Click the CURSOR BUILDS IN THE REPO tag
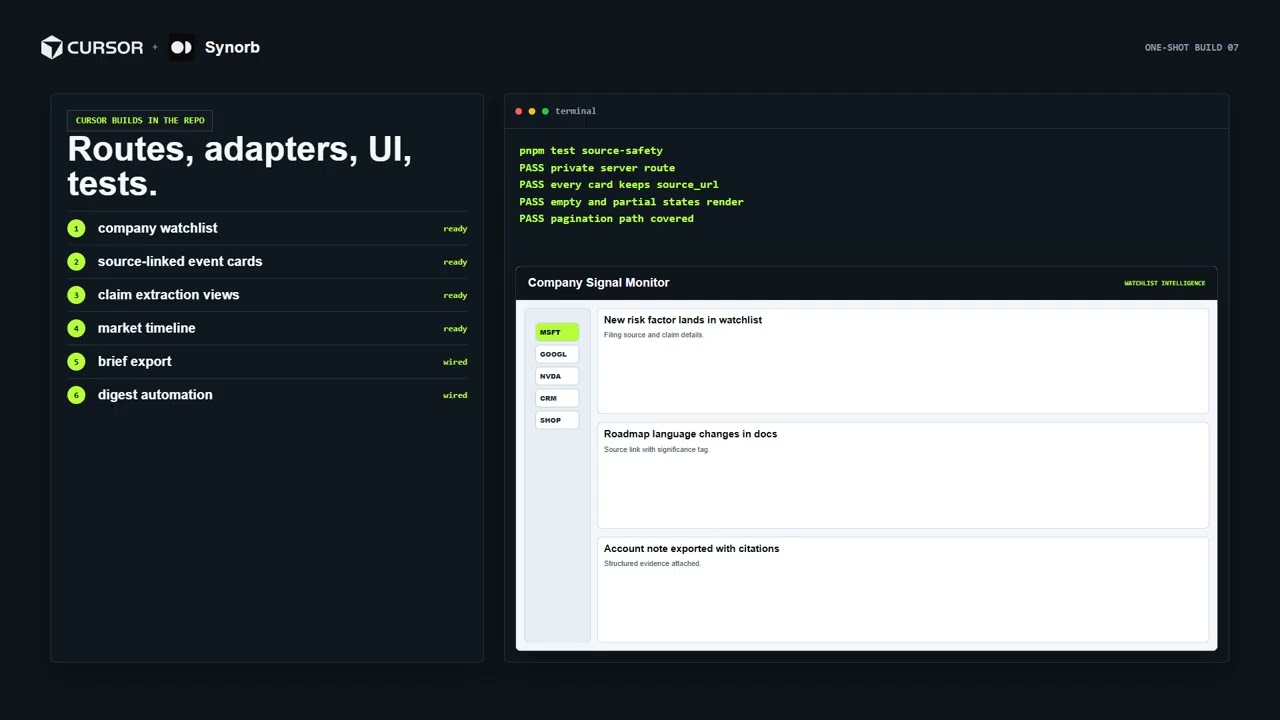The width and height of the screenshot is (1280, 720). tap(140, 120)
